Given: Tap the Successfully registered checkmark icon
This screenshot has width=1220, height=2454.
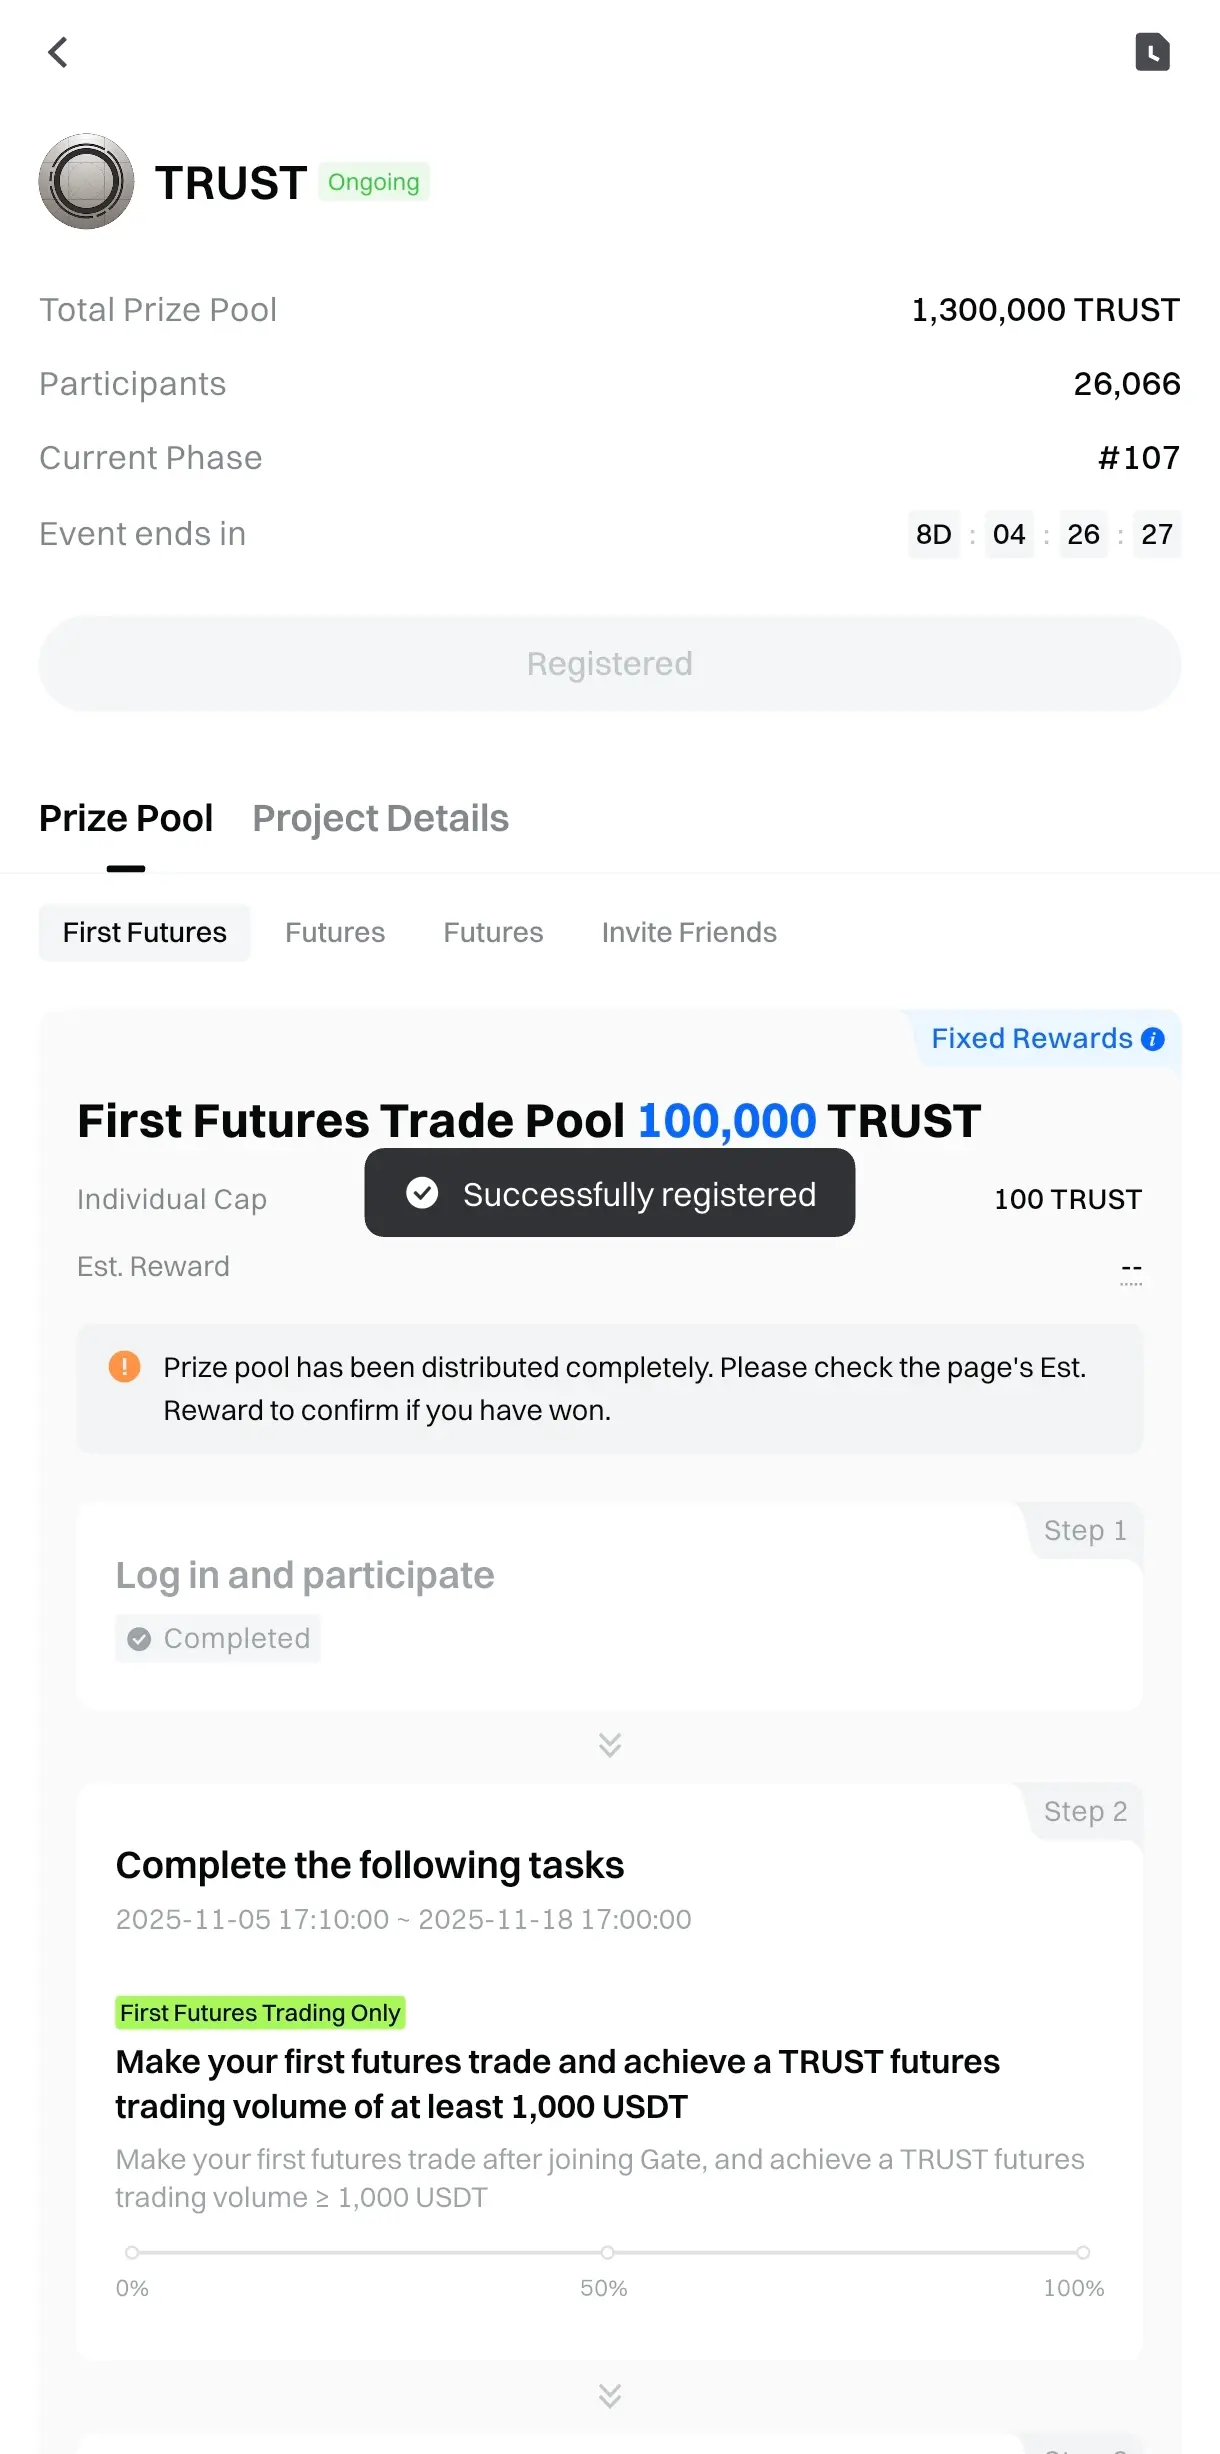Looking at the screenshot, I should click(422, 1193).
